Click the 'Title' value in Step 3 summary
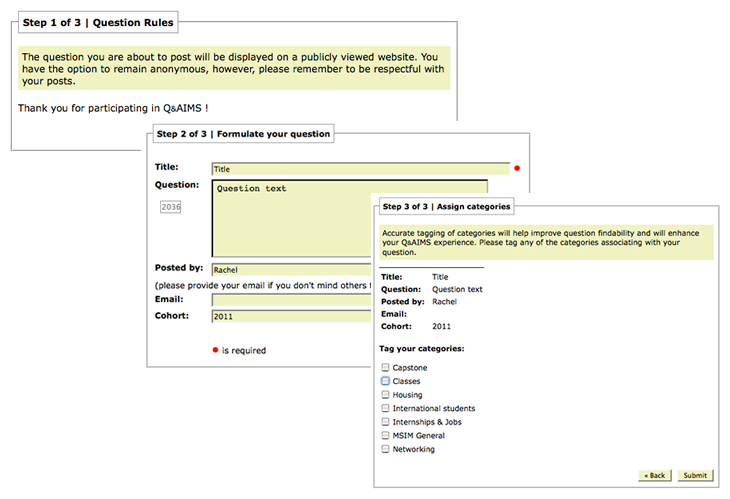Image resolution: width=730 pixels, height=499 pixels. point(440,277)
